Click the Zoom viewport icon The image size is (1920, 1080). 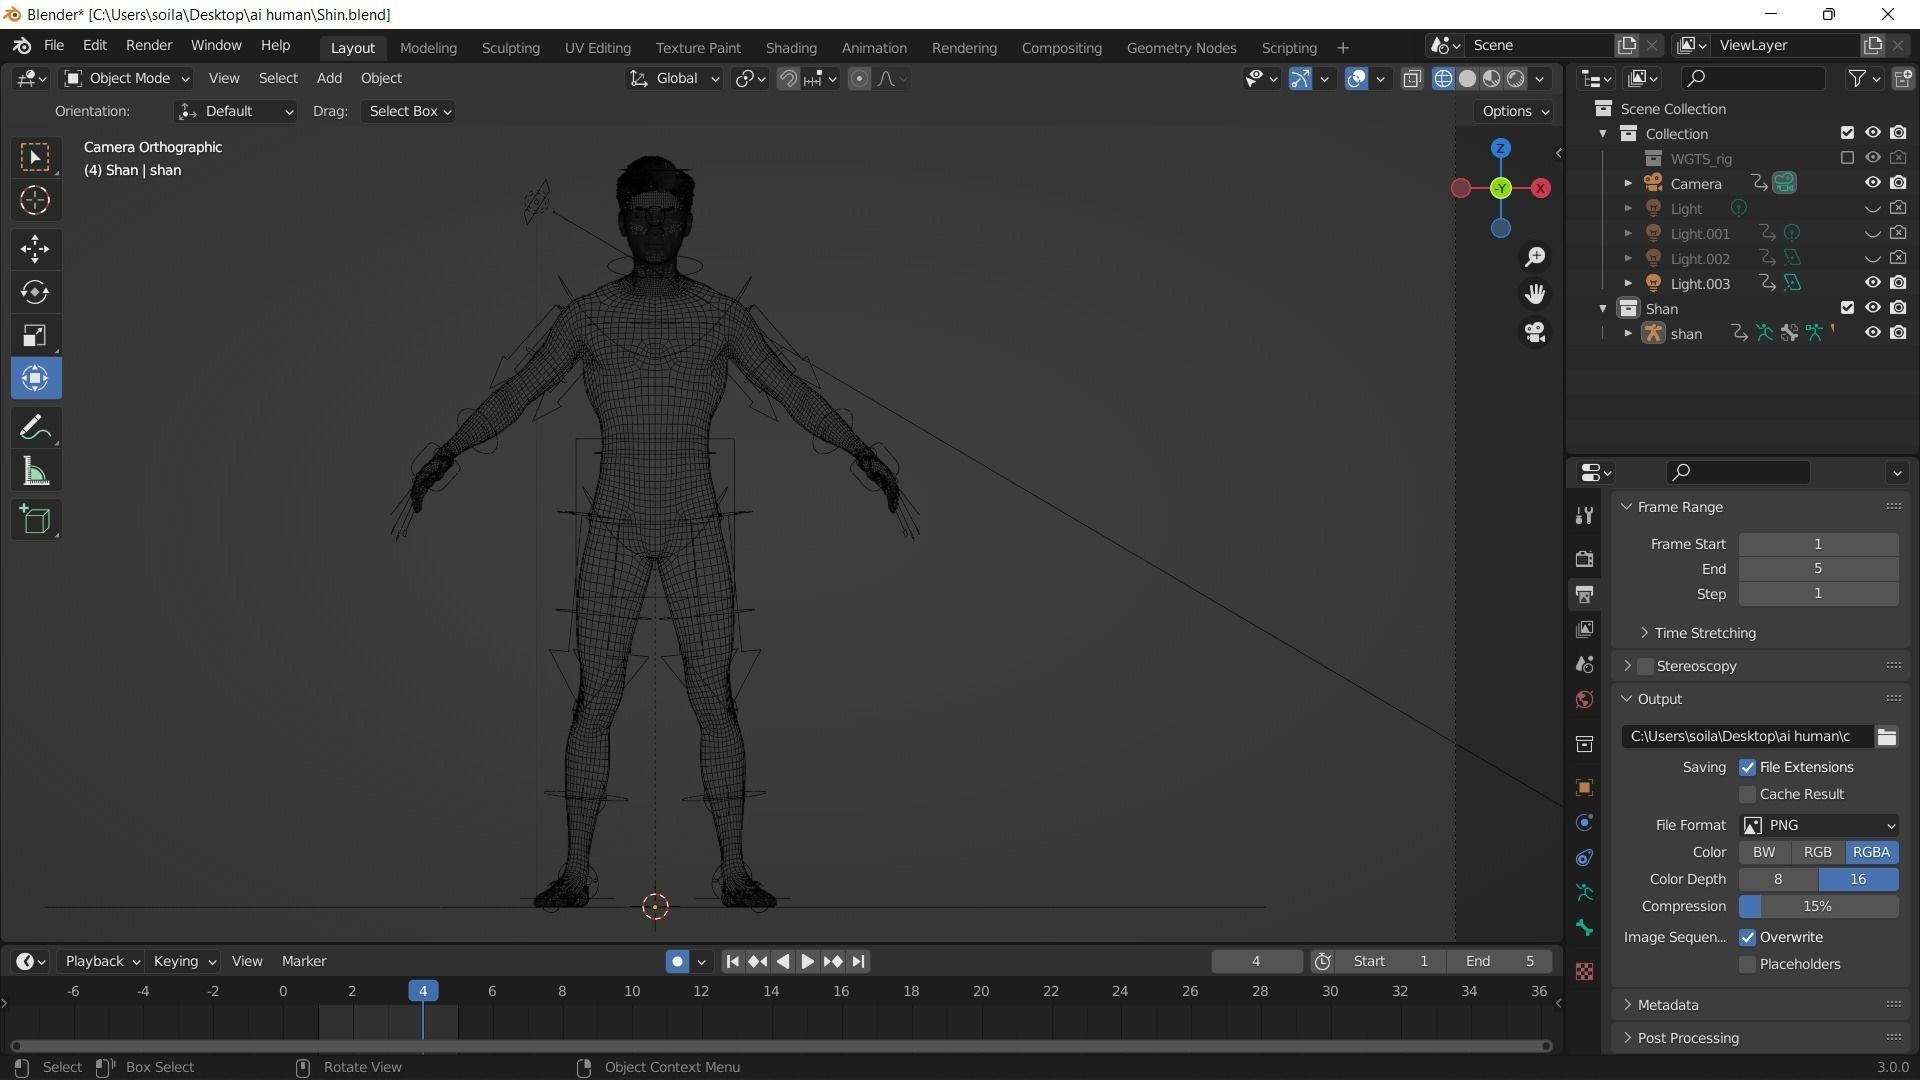pos(1535,257)
